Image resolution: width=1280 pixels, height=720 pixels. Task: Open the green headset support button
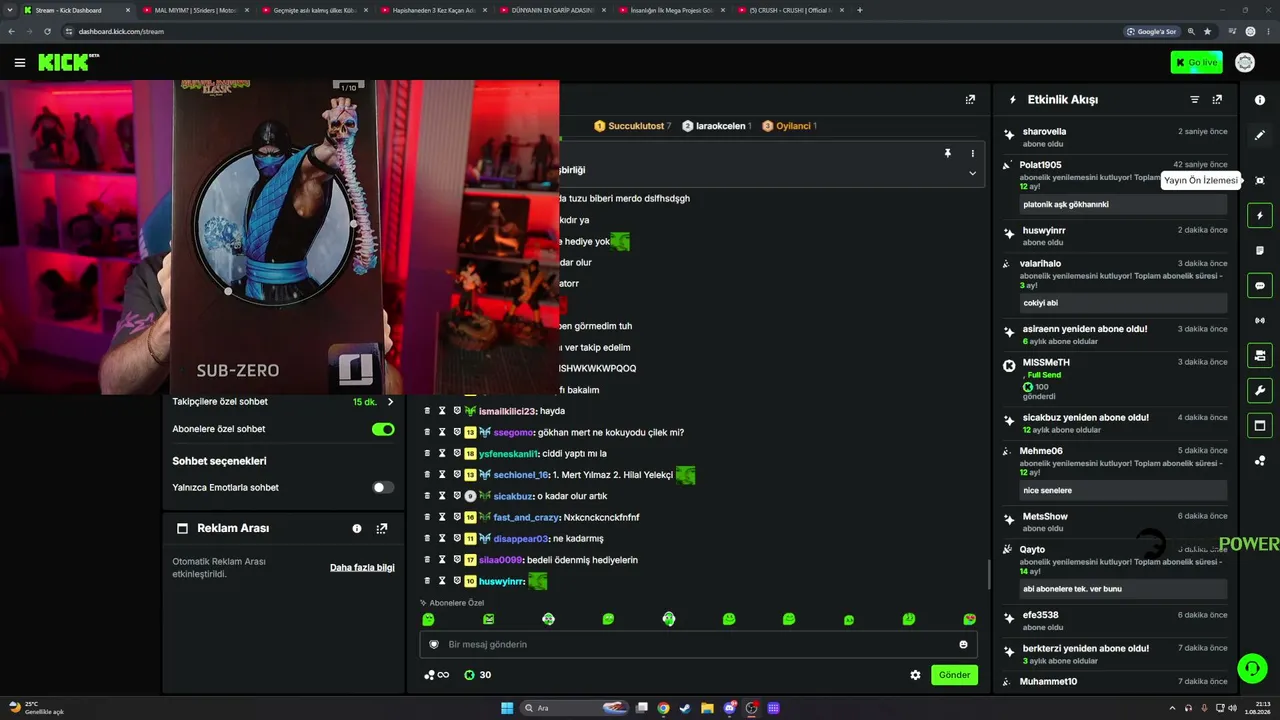point(1251,667)
